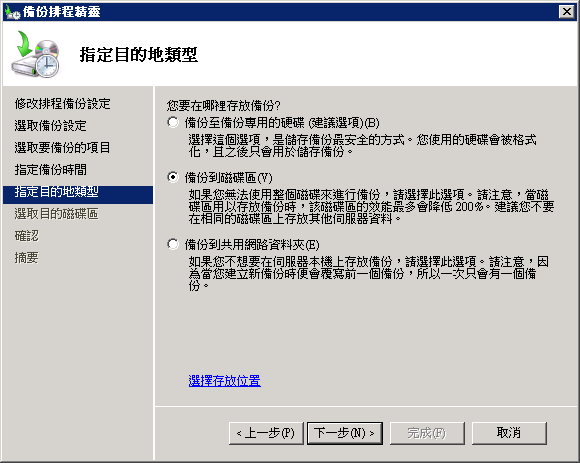Click 選取目的磁碟區 step in sidebar
Viewport: 580px width, 463px height.
click(57, 214)
